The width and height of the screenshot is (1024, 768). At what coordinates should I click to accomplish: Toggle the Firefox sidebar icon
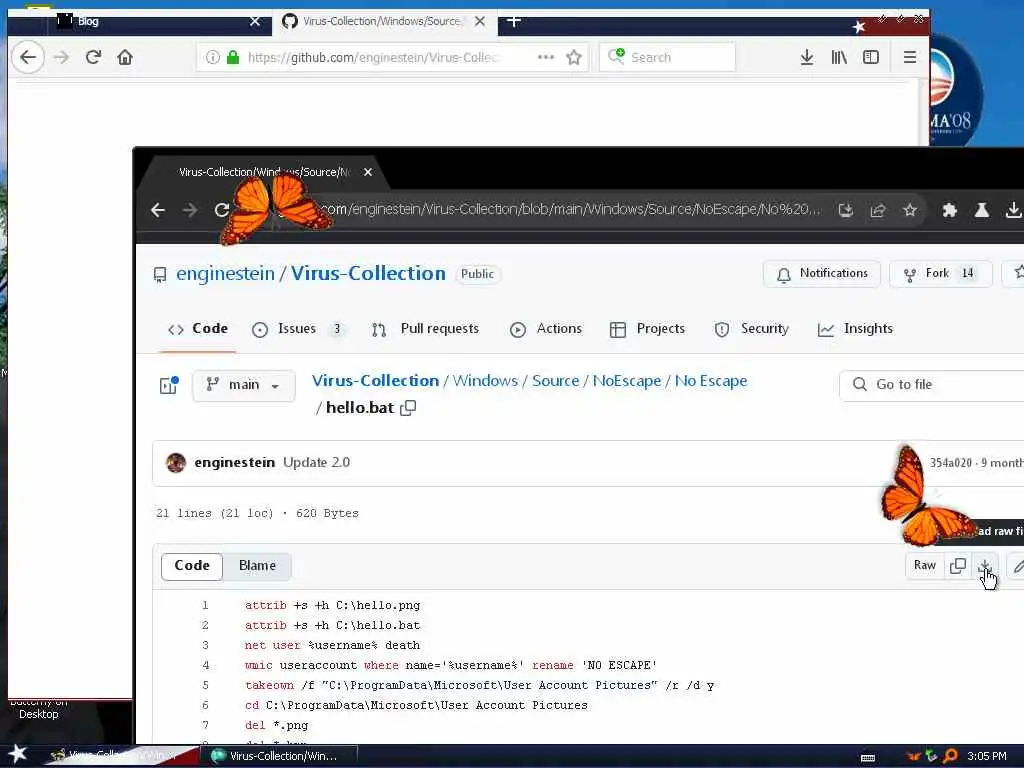click(871, 57)
